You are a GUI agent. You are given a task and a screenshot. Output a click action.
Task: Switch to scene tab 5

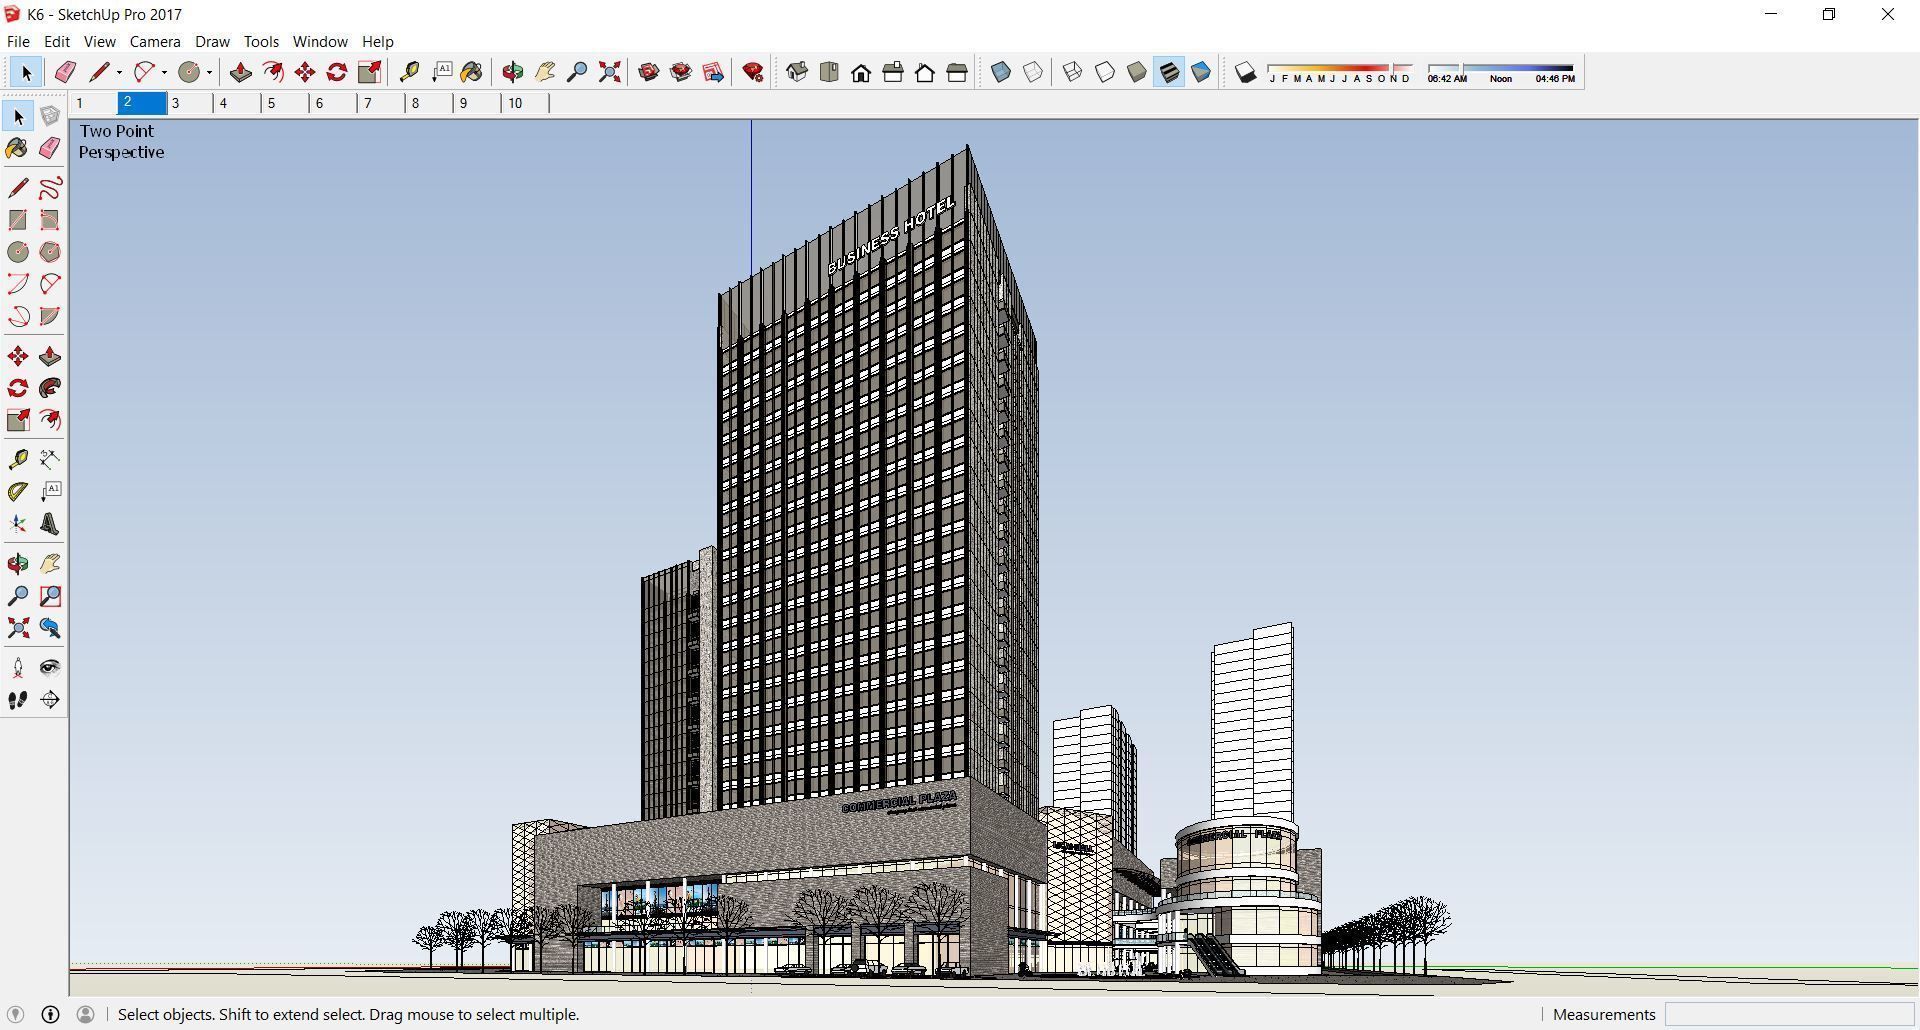(x=286, y=103)
